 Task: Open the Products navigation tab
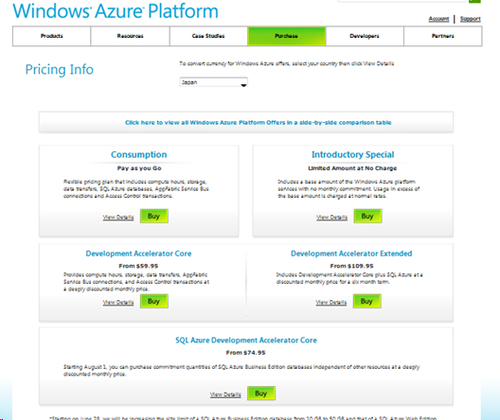coord(52,36)
